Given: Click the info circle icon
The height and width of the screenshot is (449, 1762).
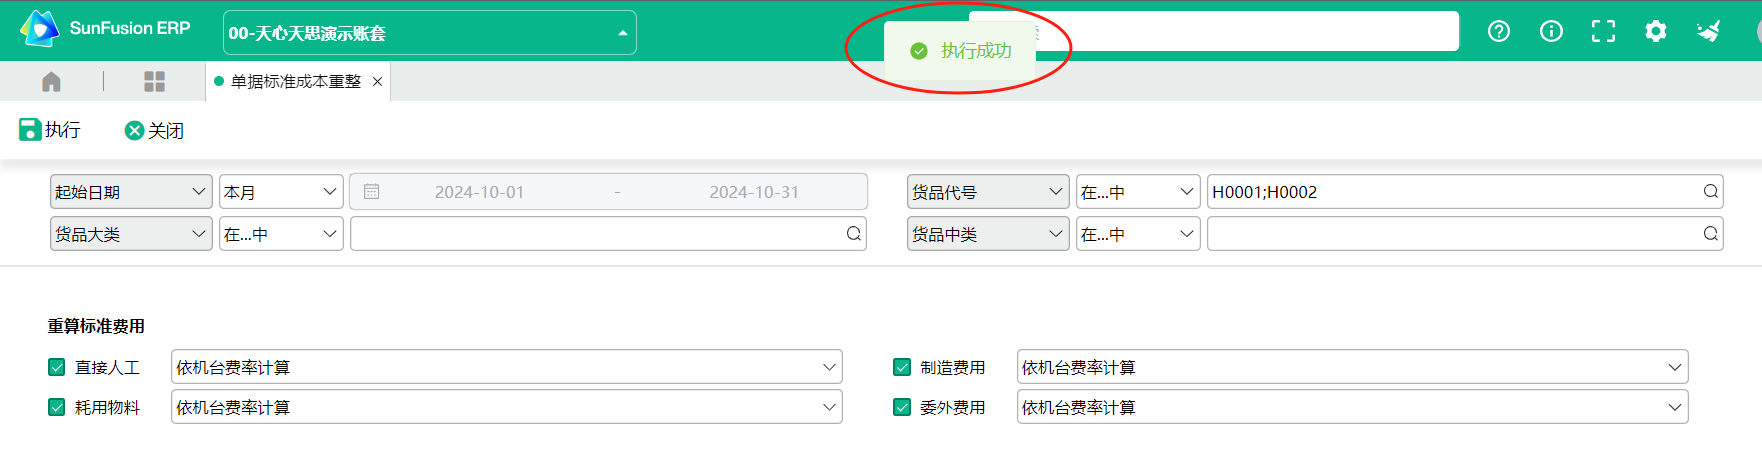Looking at the screenshot, I should click(1551, 31).
